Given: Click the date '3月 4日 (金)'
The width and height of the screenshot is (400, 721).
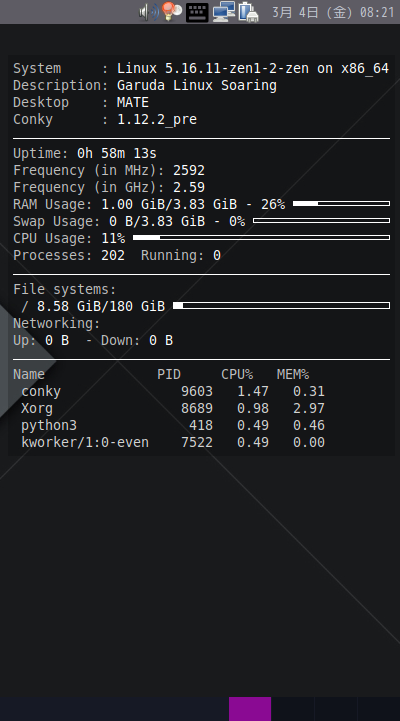Looking at the screenshot, I should (x=314, y=12).
